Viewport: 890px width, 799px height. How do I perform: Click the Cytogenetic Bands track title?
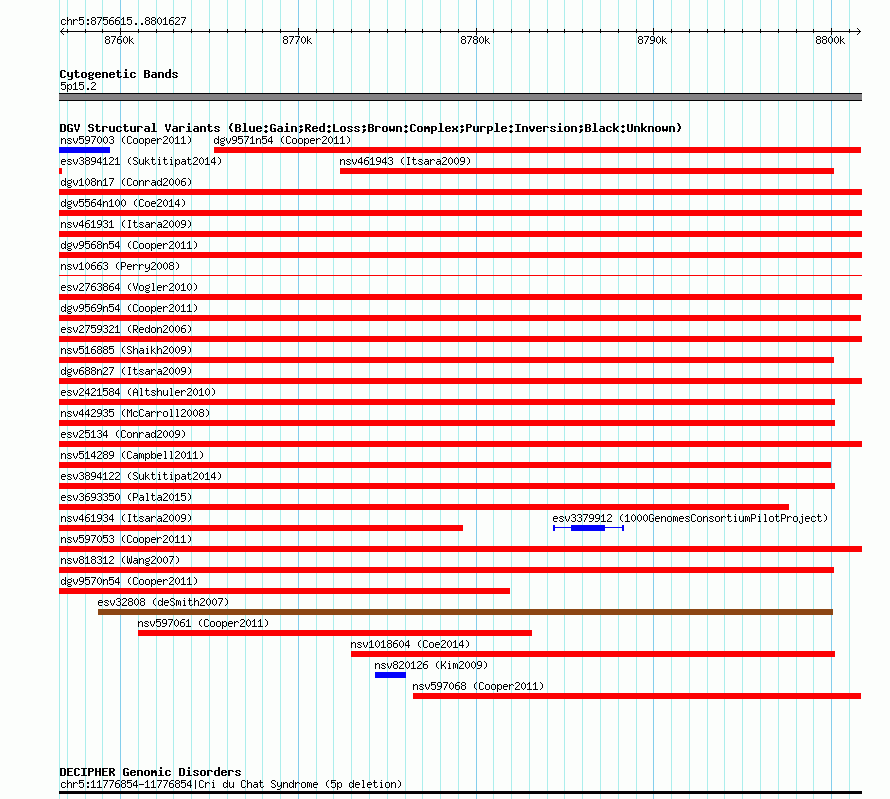coord(119,74)
